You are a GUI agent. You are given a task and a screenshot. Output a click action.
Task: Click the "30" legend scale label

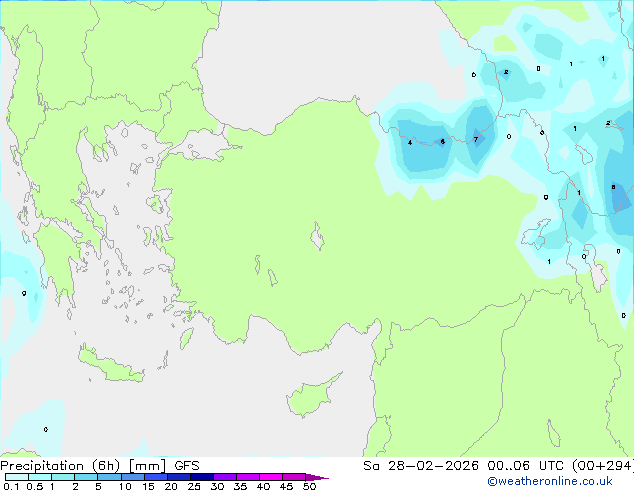(x=217, y=486)
